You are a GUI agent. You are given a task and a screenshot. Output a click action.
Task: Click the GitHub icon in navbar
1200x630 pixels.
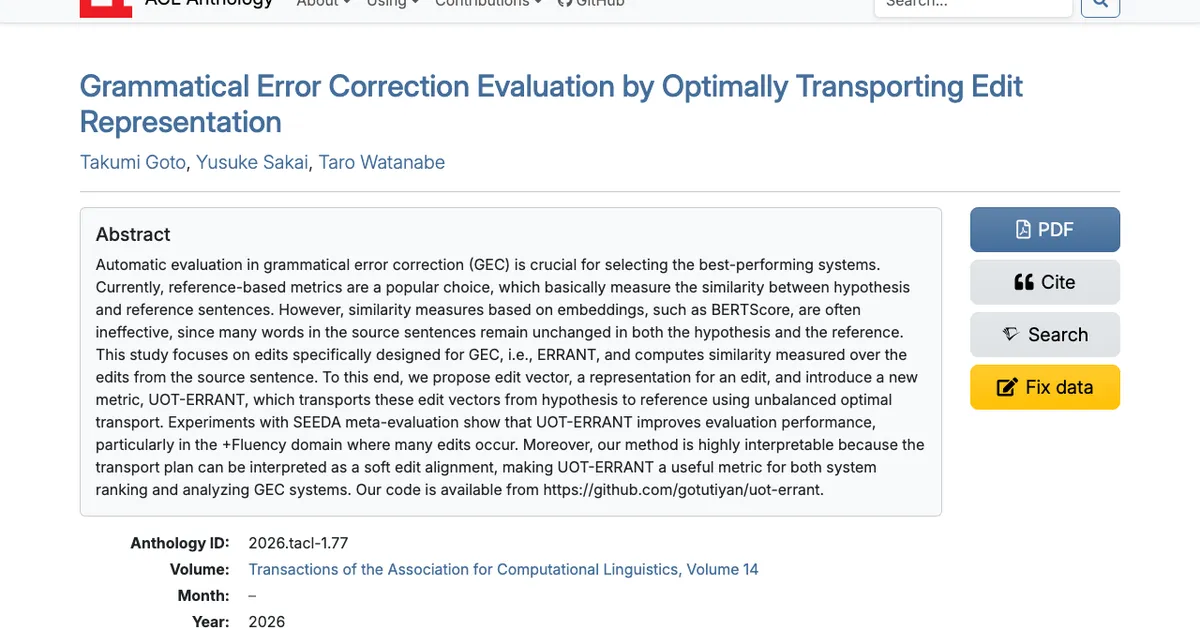[564, 3]
